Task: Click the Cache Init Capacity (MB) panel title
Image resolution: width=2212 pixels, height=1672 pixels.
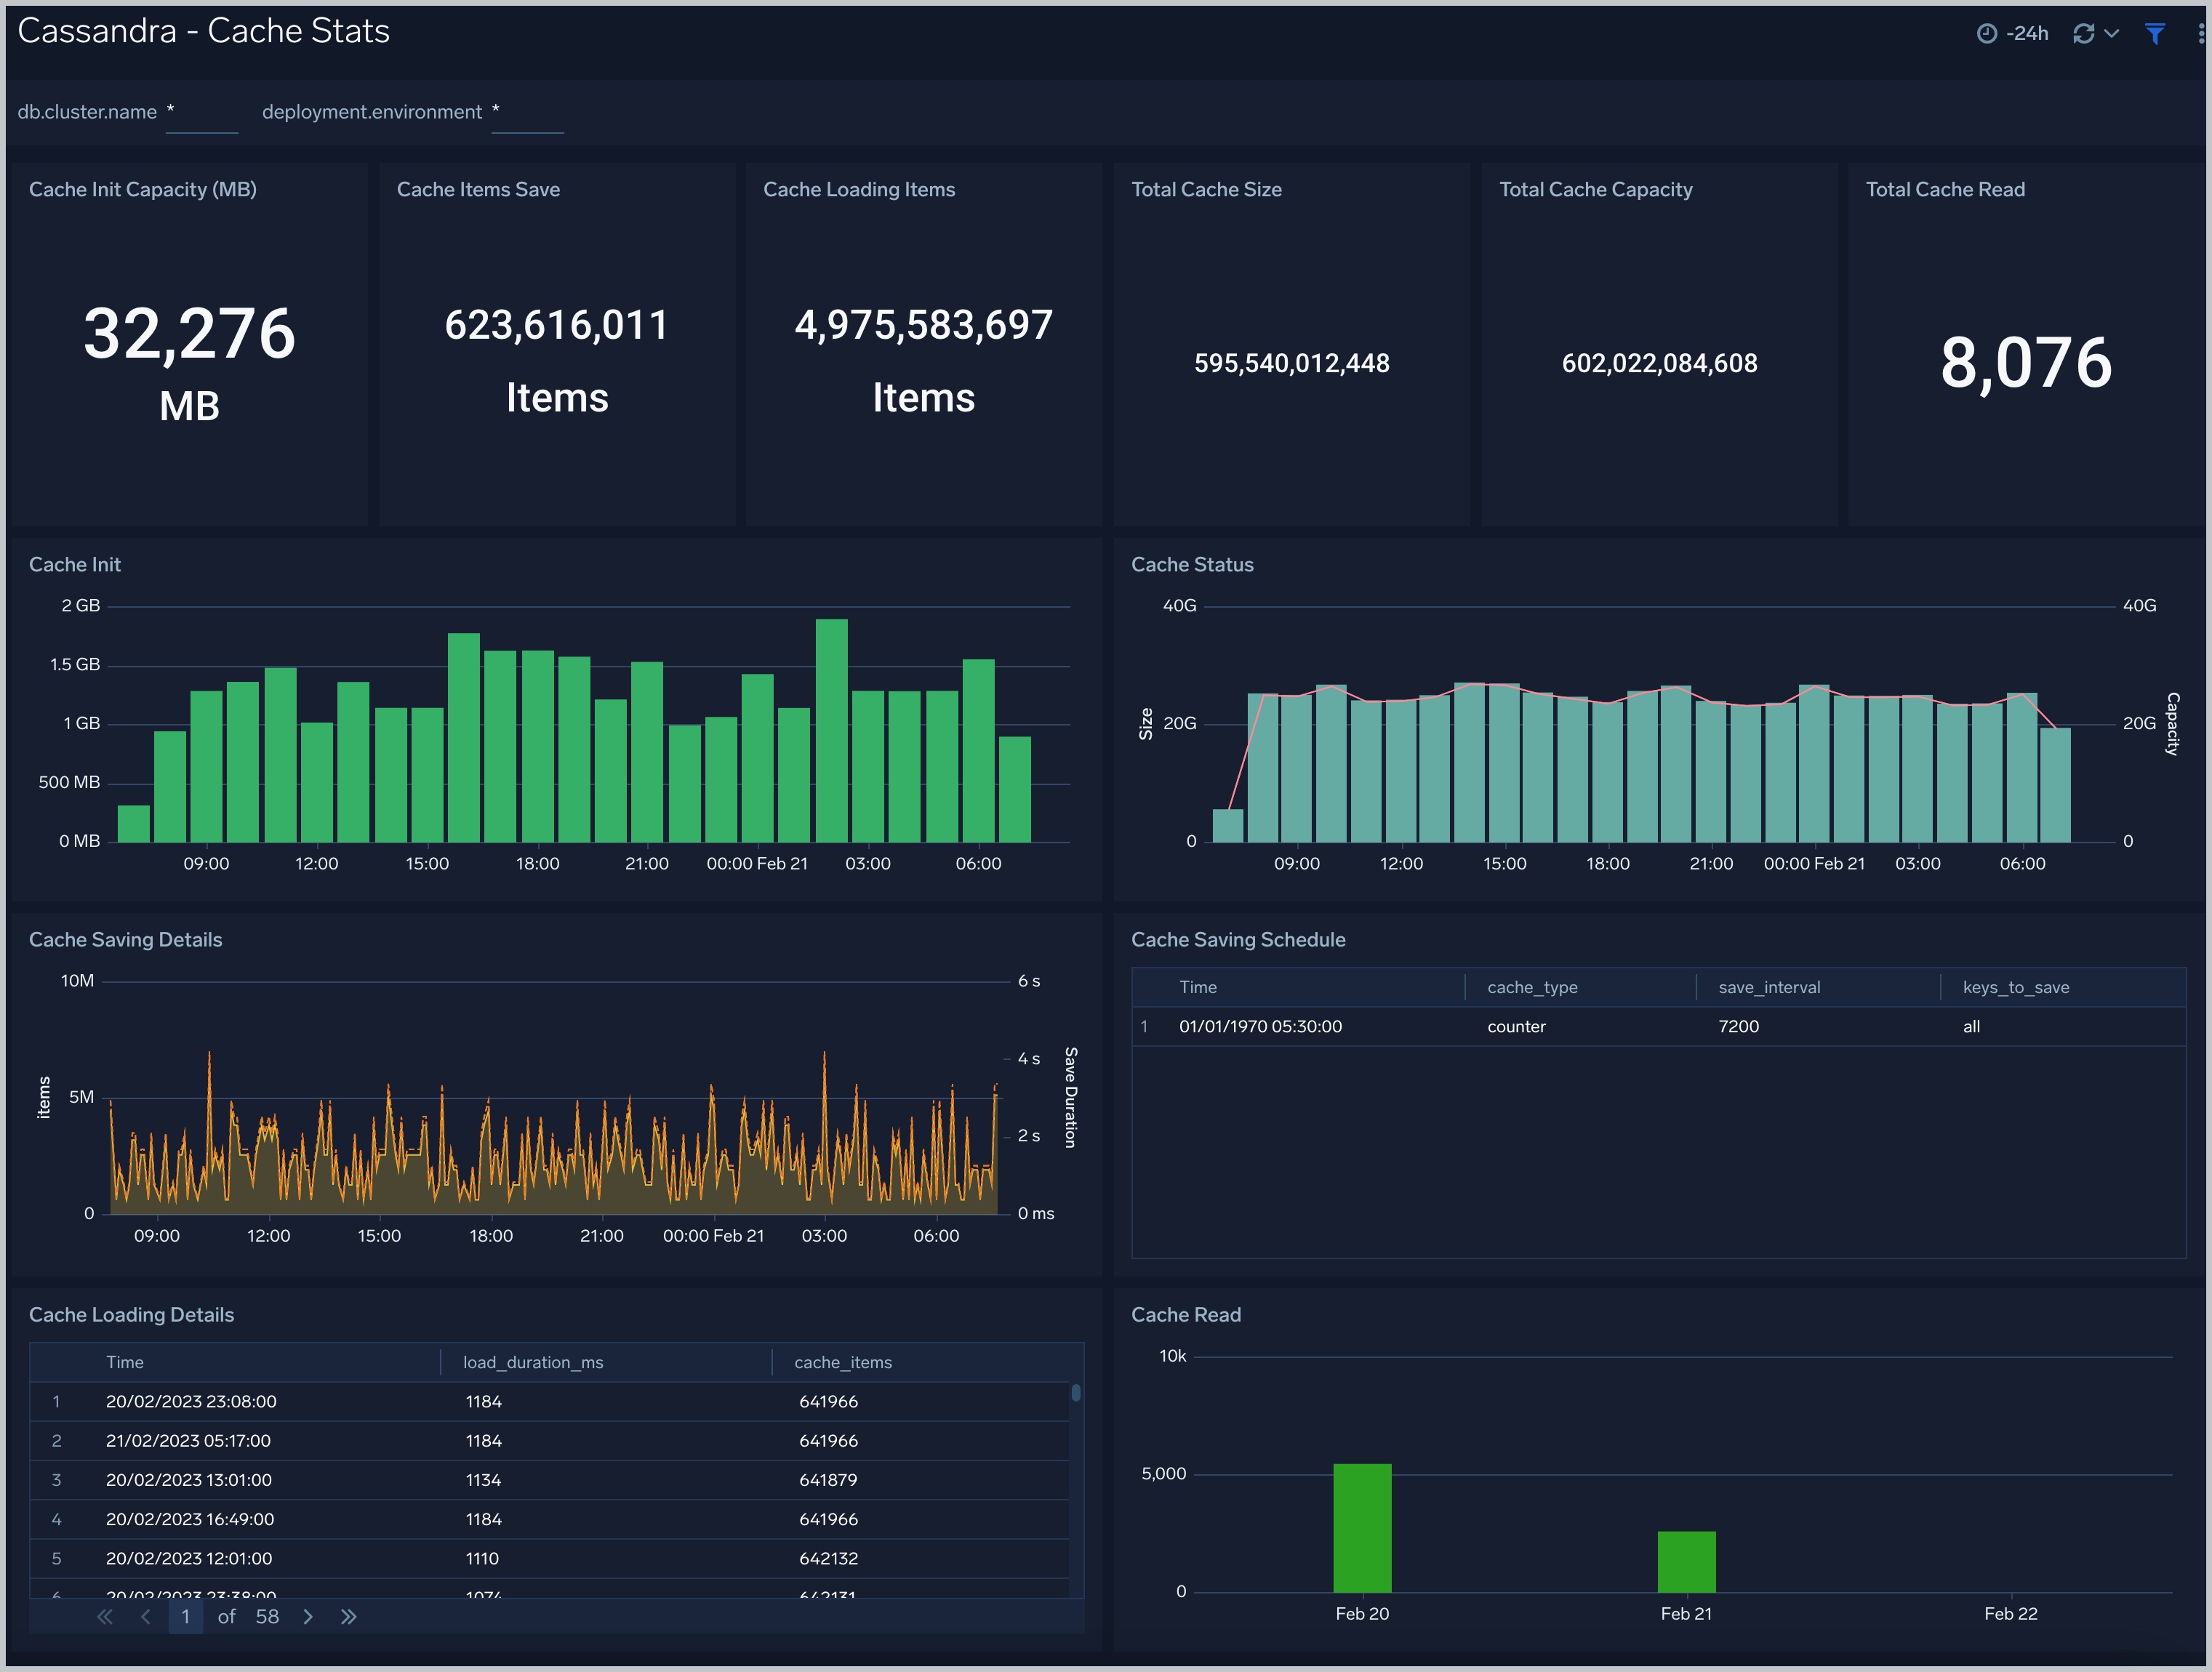Action: tap(143, 190)
